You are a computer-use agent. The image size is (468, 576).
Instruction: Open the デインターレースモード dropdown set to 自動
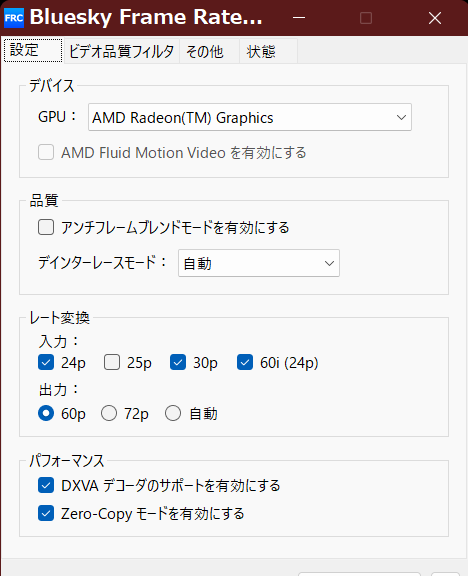tap(259, 263)
